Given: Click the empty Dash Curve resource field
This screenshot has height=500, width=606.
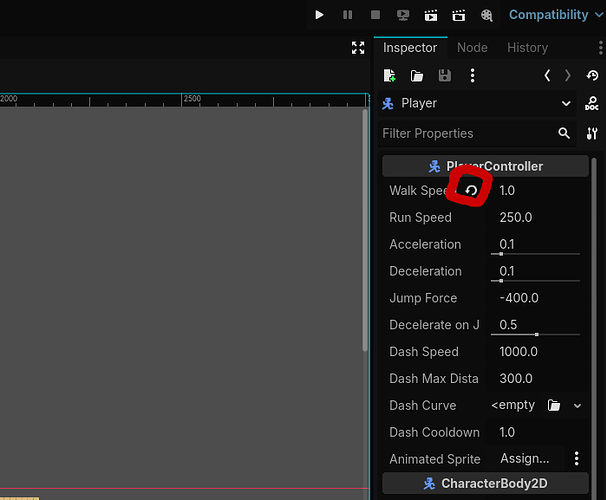Looking at the screenshot, I should point(513,405).
